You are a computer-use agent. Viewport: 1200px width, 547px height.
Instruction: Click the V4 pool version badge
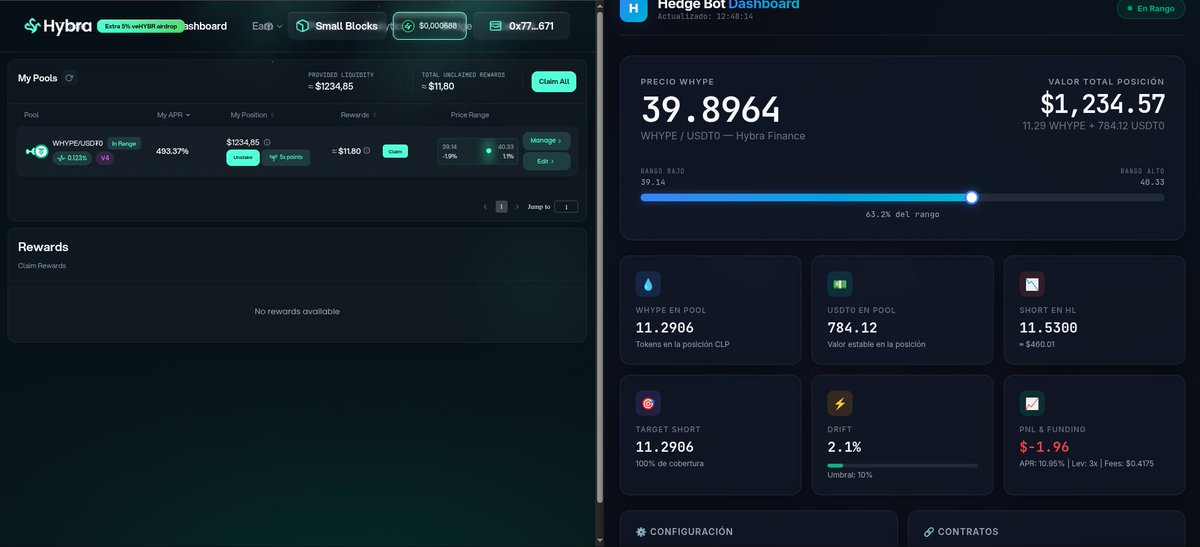[105, 158]
